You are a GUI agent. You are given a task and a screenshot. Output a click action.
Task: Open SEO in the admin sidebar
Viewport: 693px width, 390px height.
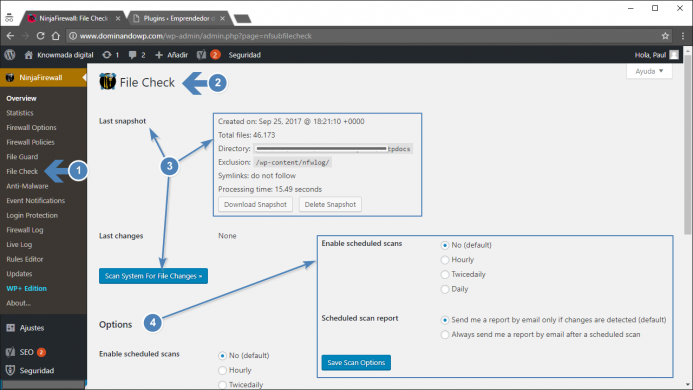26,352
